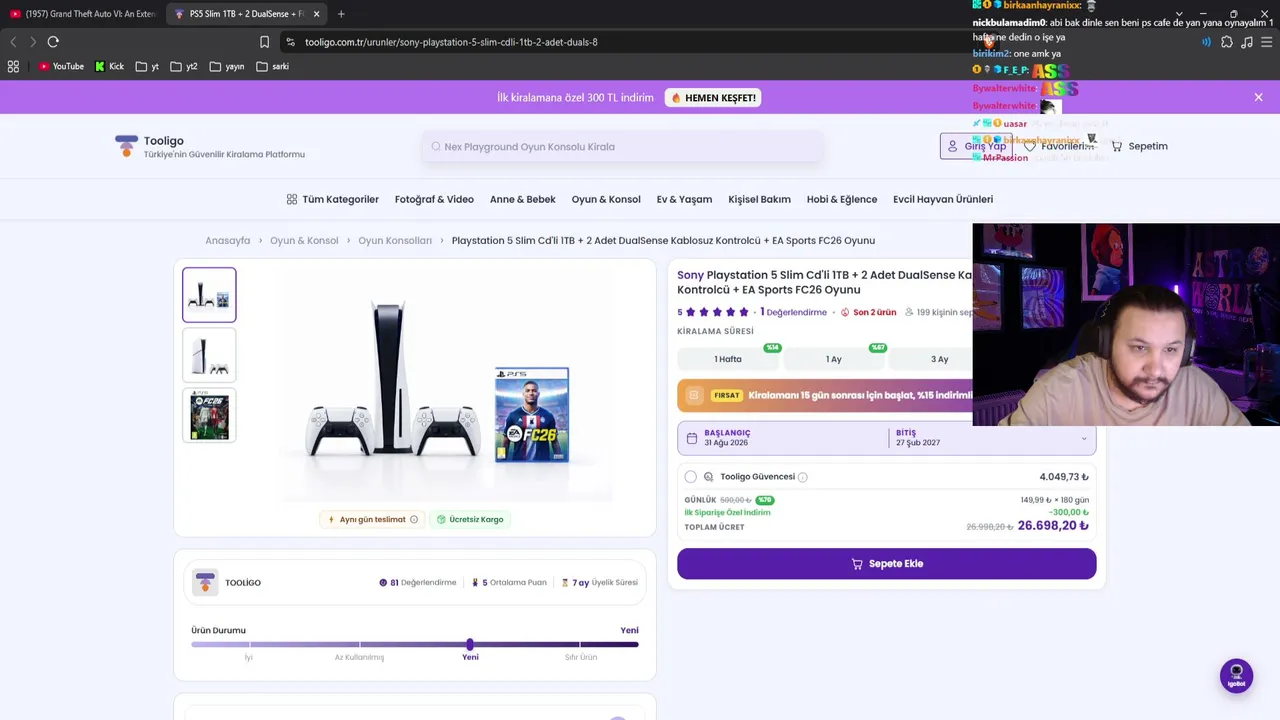The height and width of the screenshot is (720, 1280).
Task: Click the Ücretsiz Kargo box icon
Action: click(441, 520)
